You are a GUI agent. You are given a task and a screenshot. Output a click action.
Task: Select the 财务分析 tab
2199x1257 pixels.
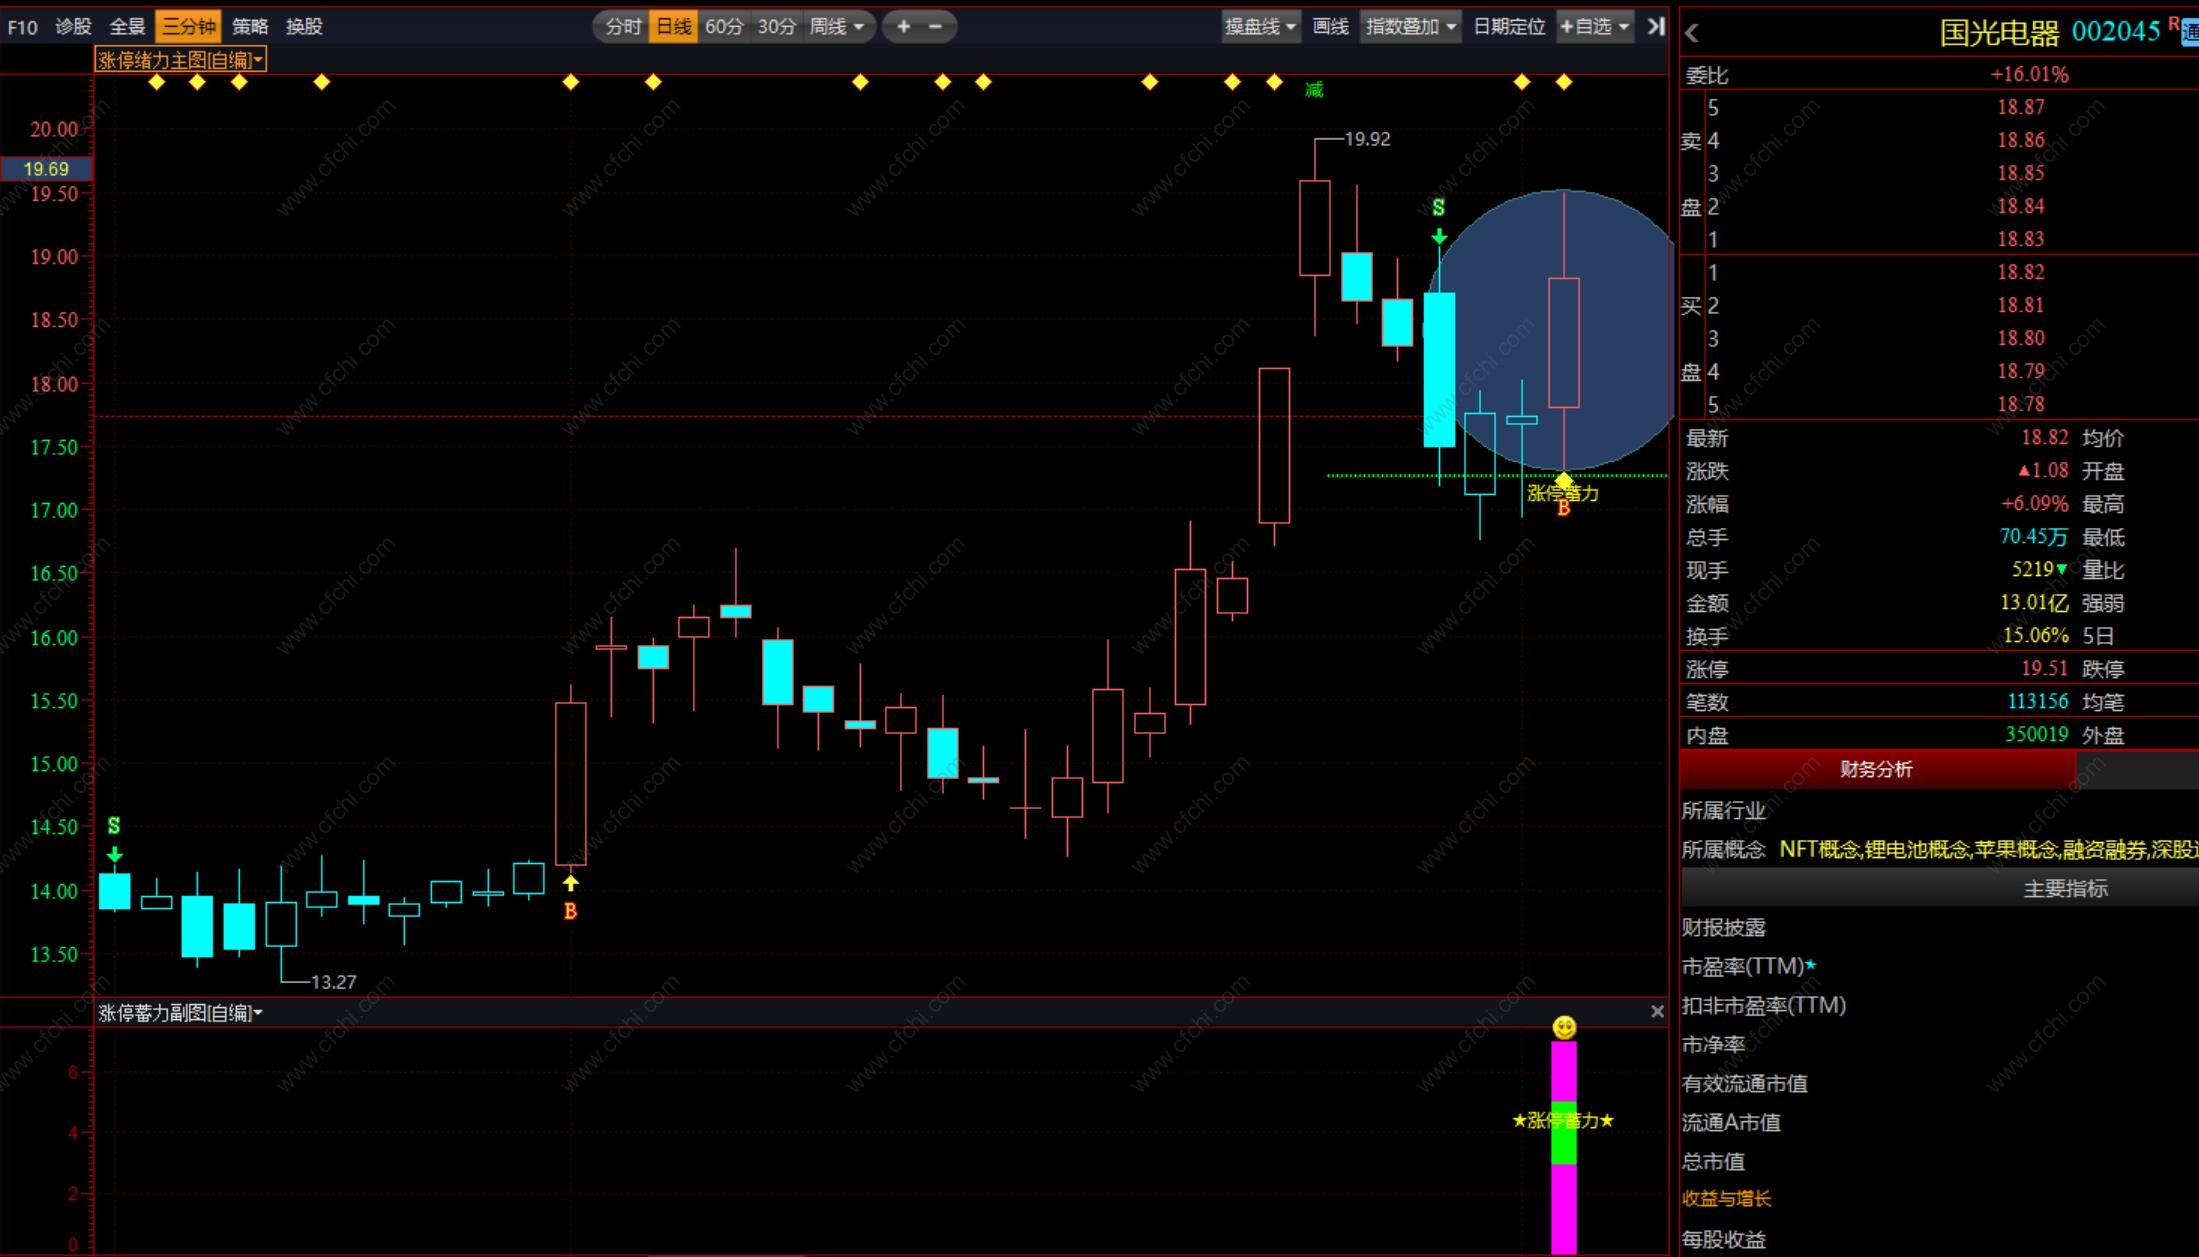1876,769
